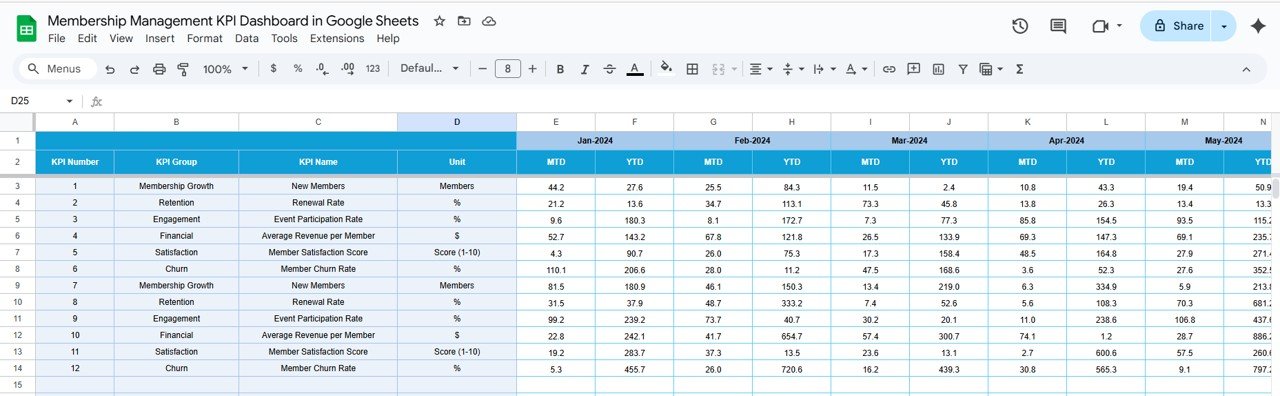
Task: Open the View menu
Action: coord(121,38)
